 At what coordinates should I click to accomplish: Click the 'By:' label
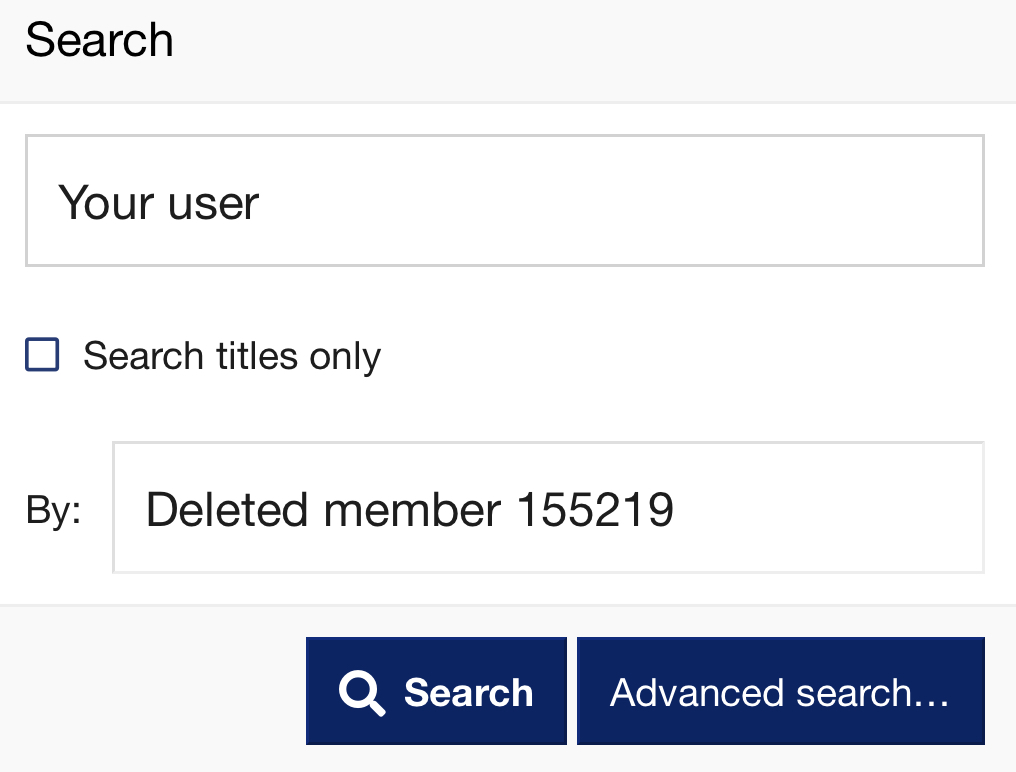(x=53, y=510)
